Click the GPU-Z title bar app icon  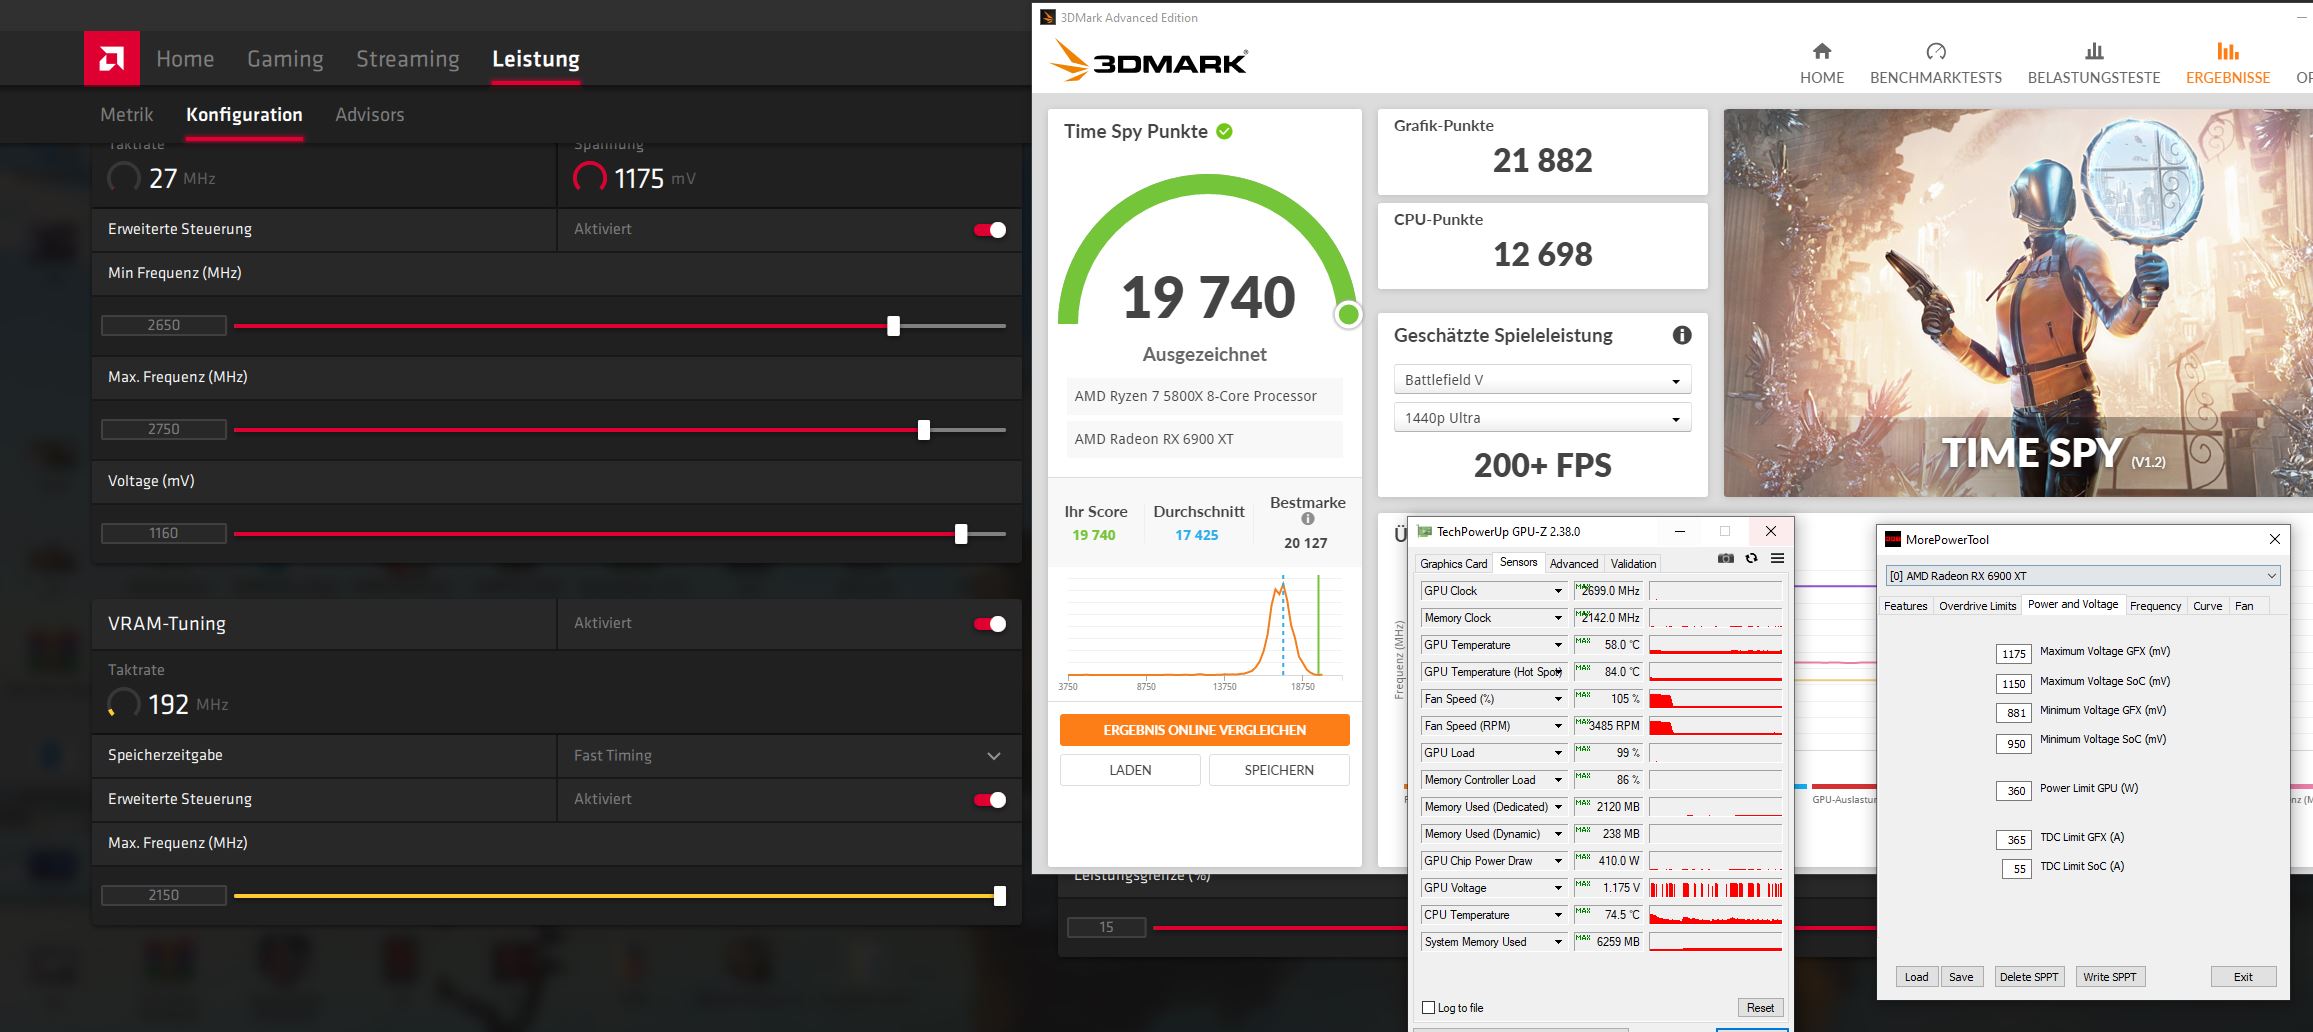(1425, 532)
